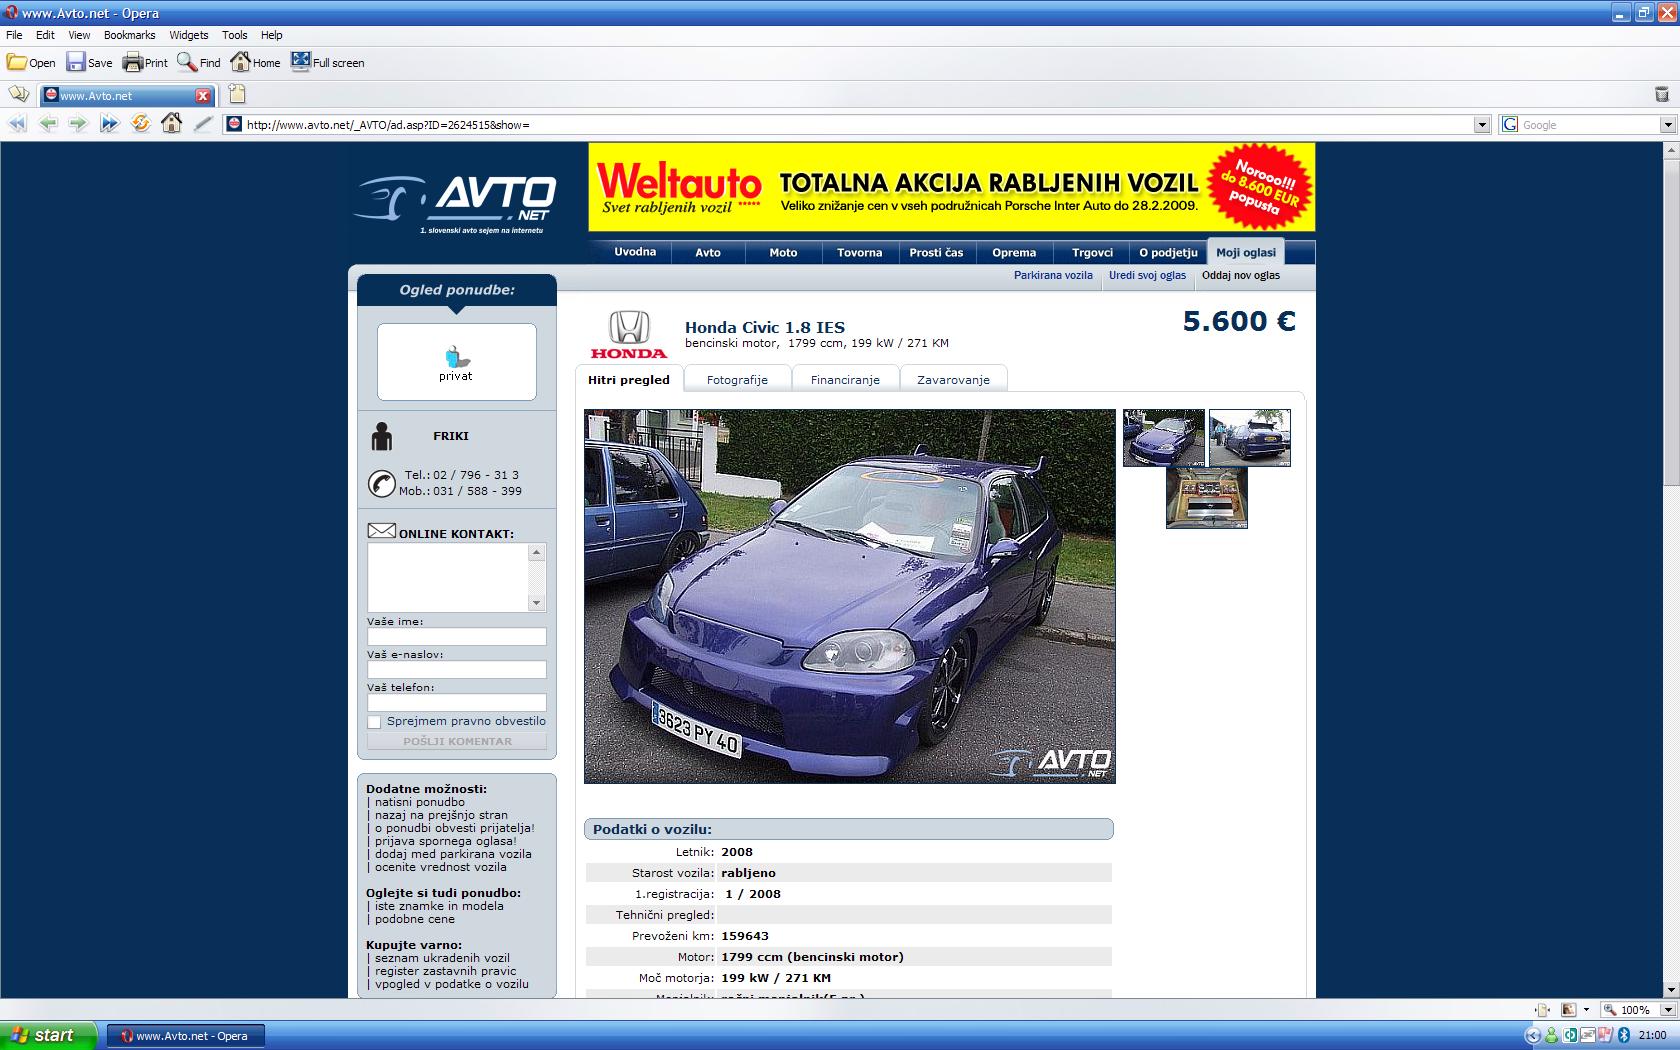Reload the page with the orange refresh icon
This screenshot has width=1680, height=1050.
141,124
